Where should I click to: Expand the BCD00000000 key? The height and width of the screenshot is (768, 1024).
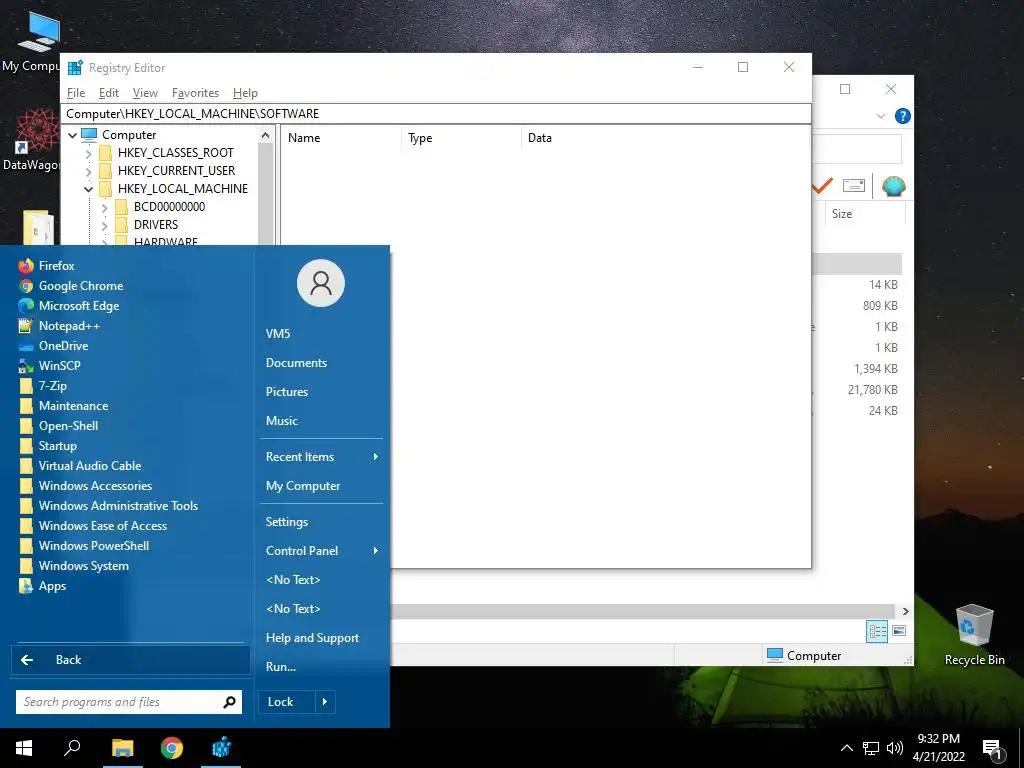click(104, 207)
